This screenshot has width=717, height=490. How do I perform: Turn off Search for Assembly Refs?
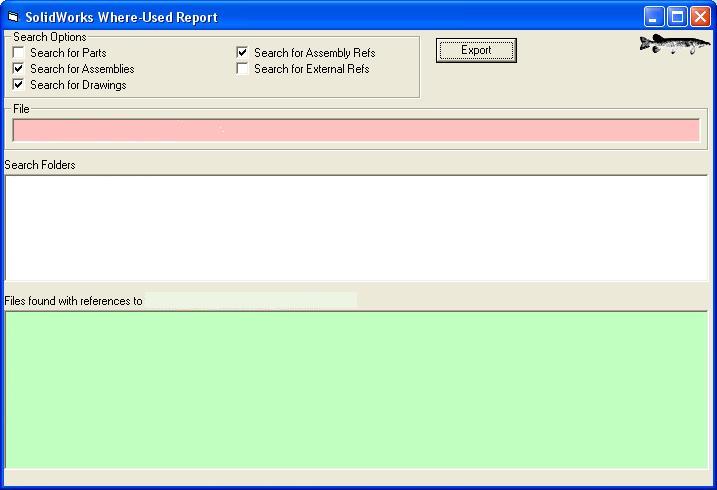click(x=242, y=53)
